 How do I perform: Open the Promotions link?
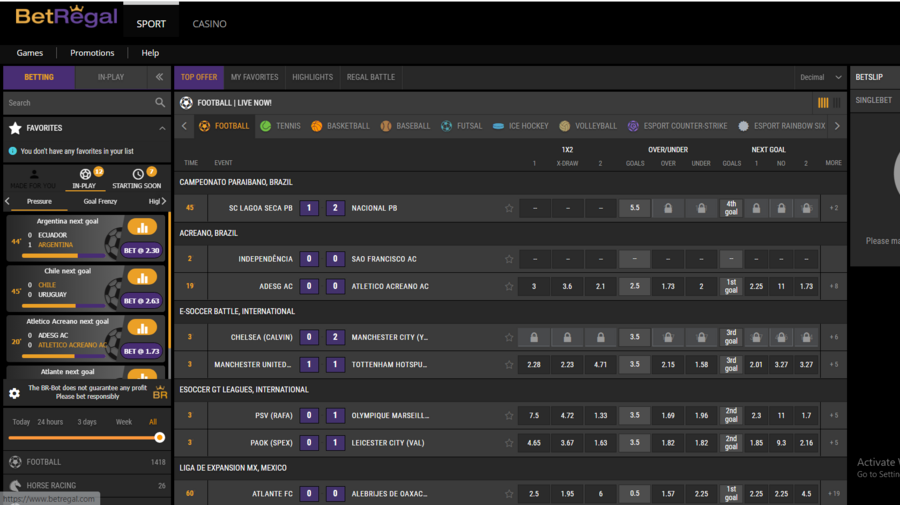point(92,53)
